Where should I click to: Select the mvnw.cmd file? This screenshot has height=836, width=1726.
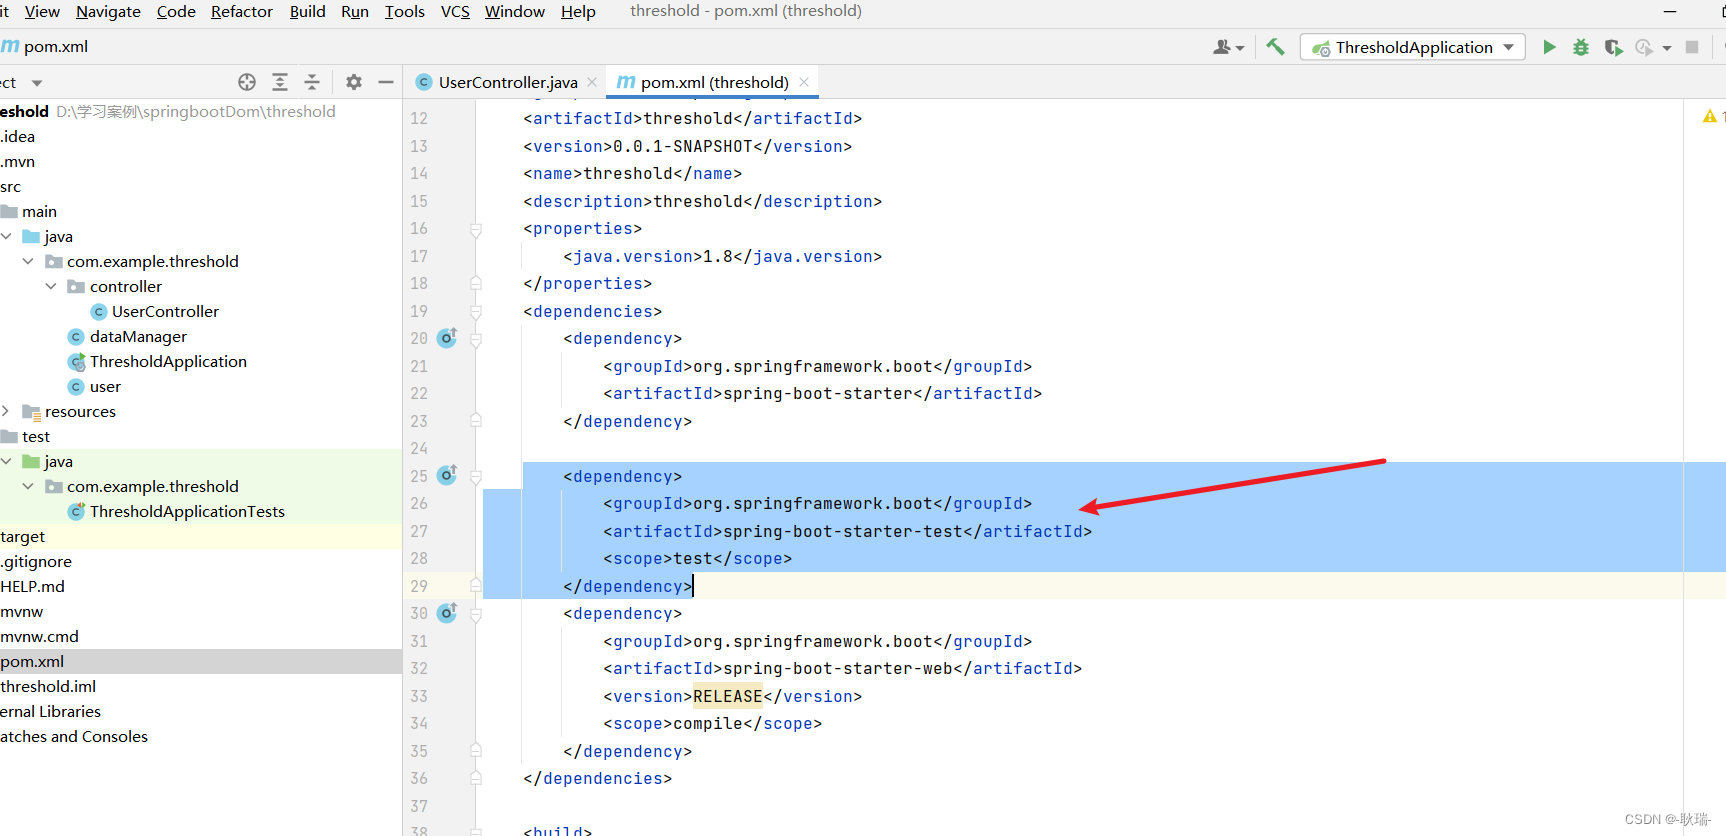[x=40, y=636]
